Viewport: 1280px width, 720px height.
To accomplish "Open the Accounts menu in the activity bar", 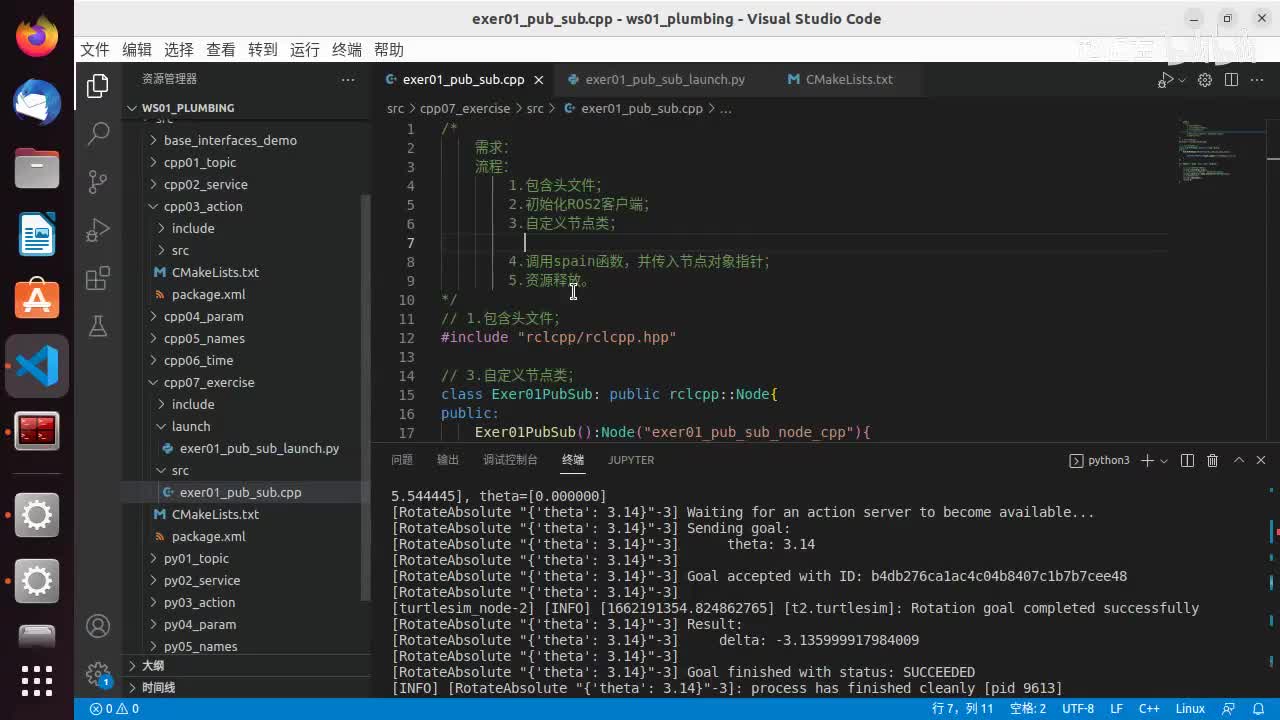I will [x=98, y=626].
